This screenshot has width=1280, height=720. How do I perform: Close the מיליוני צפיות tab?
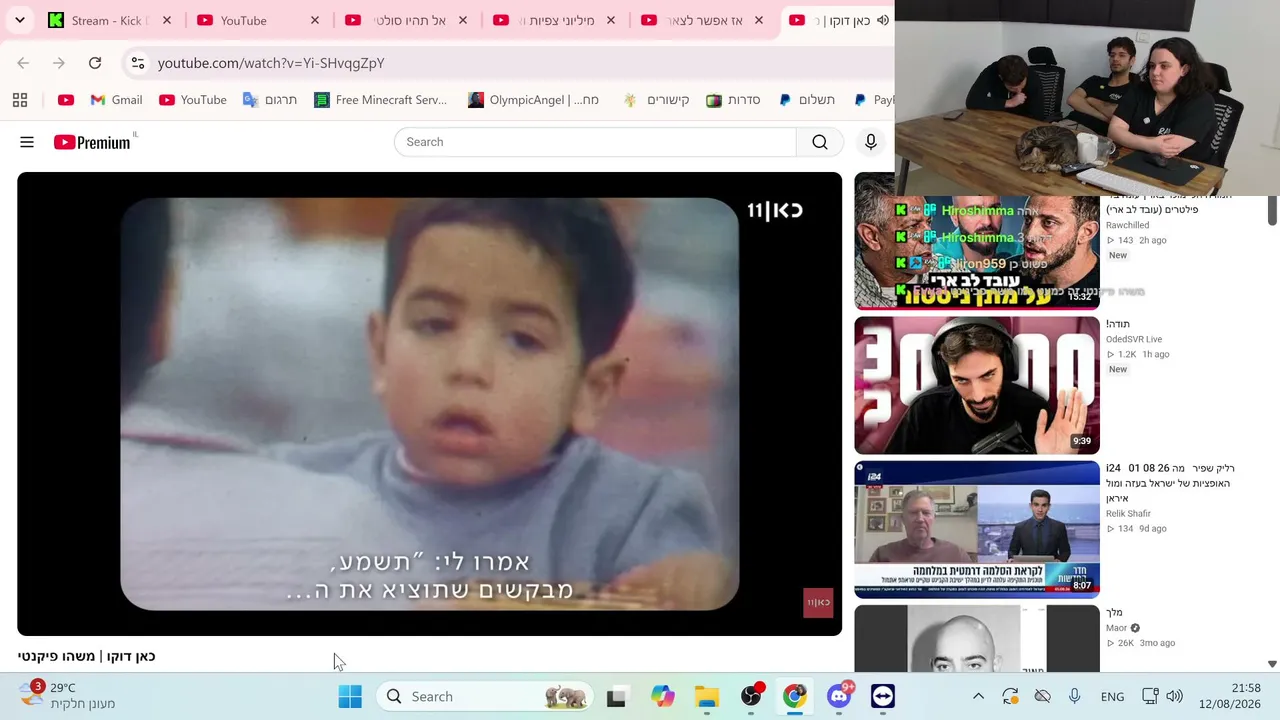[611, 20]
